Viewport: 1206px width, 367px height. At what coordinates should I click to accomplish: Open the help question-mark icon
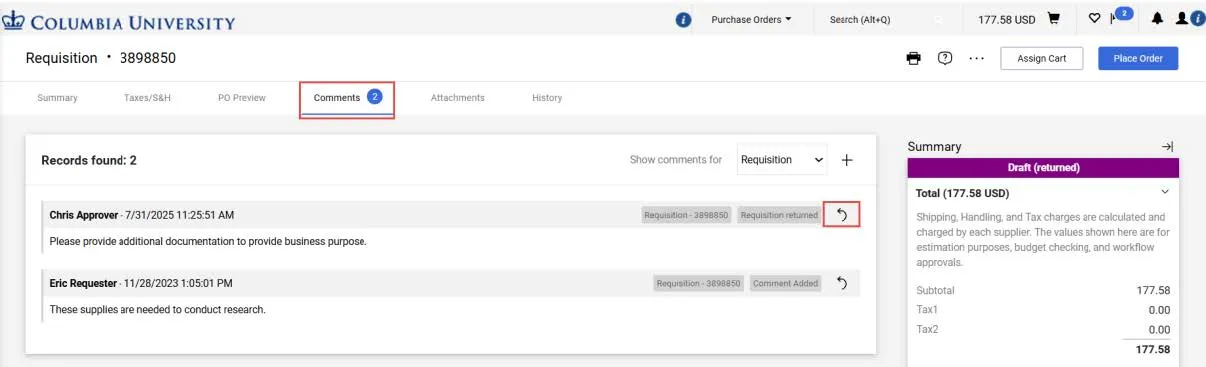tap(944, 58)
